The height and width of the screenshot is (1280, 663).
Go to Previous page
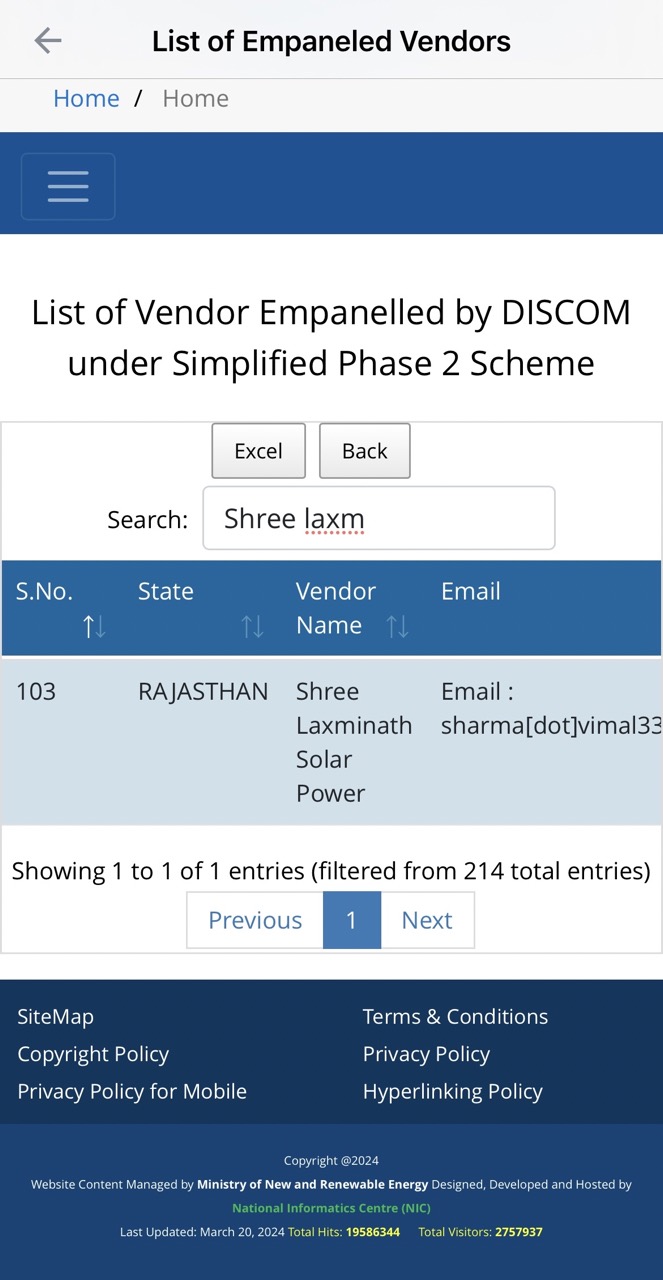(x=255, y=920)
